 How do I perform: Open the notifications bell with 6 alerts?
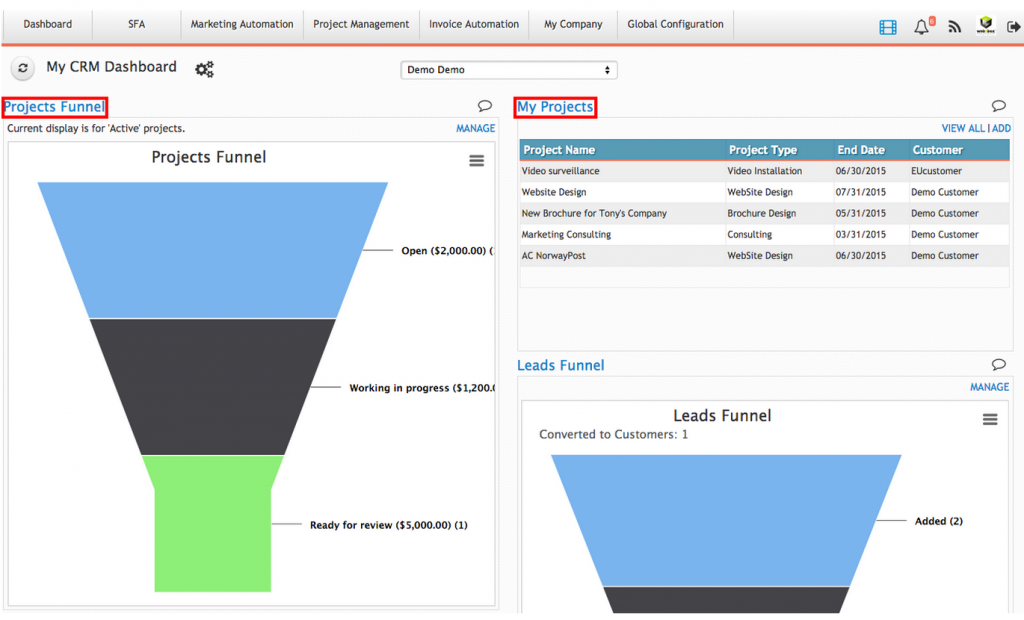pos(921,27)
